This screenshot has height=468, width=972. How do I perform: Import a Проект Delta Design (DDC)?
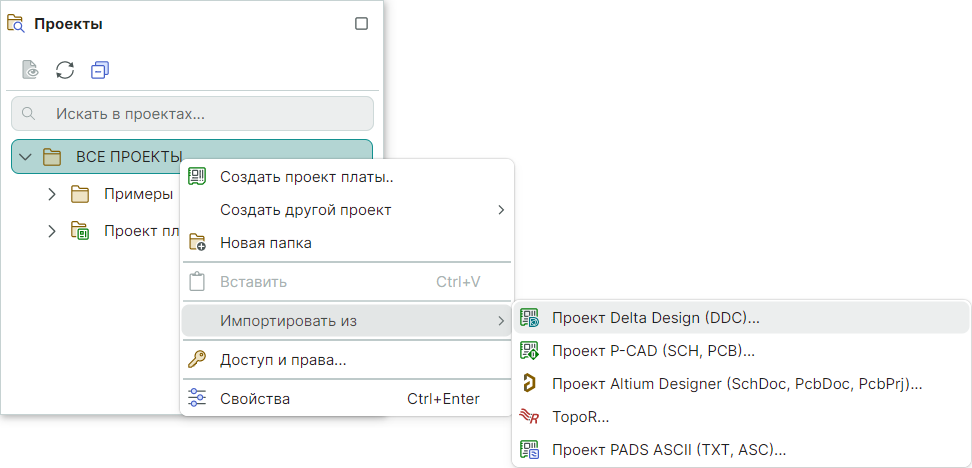point(655,318)
